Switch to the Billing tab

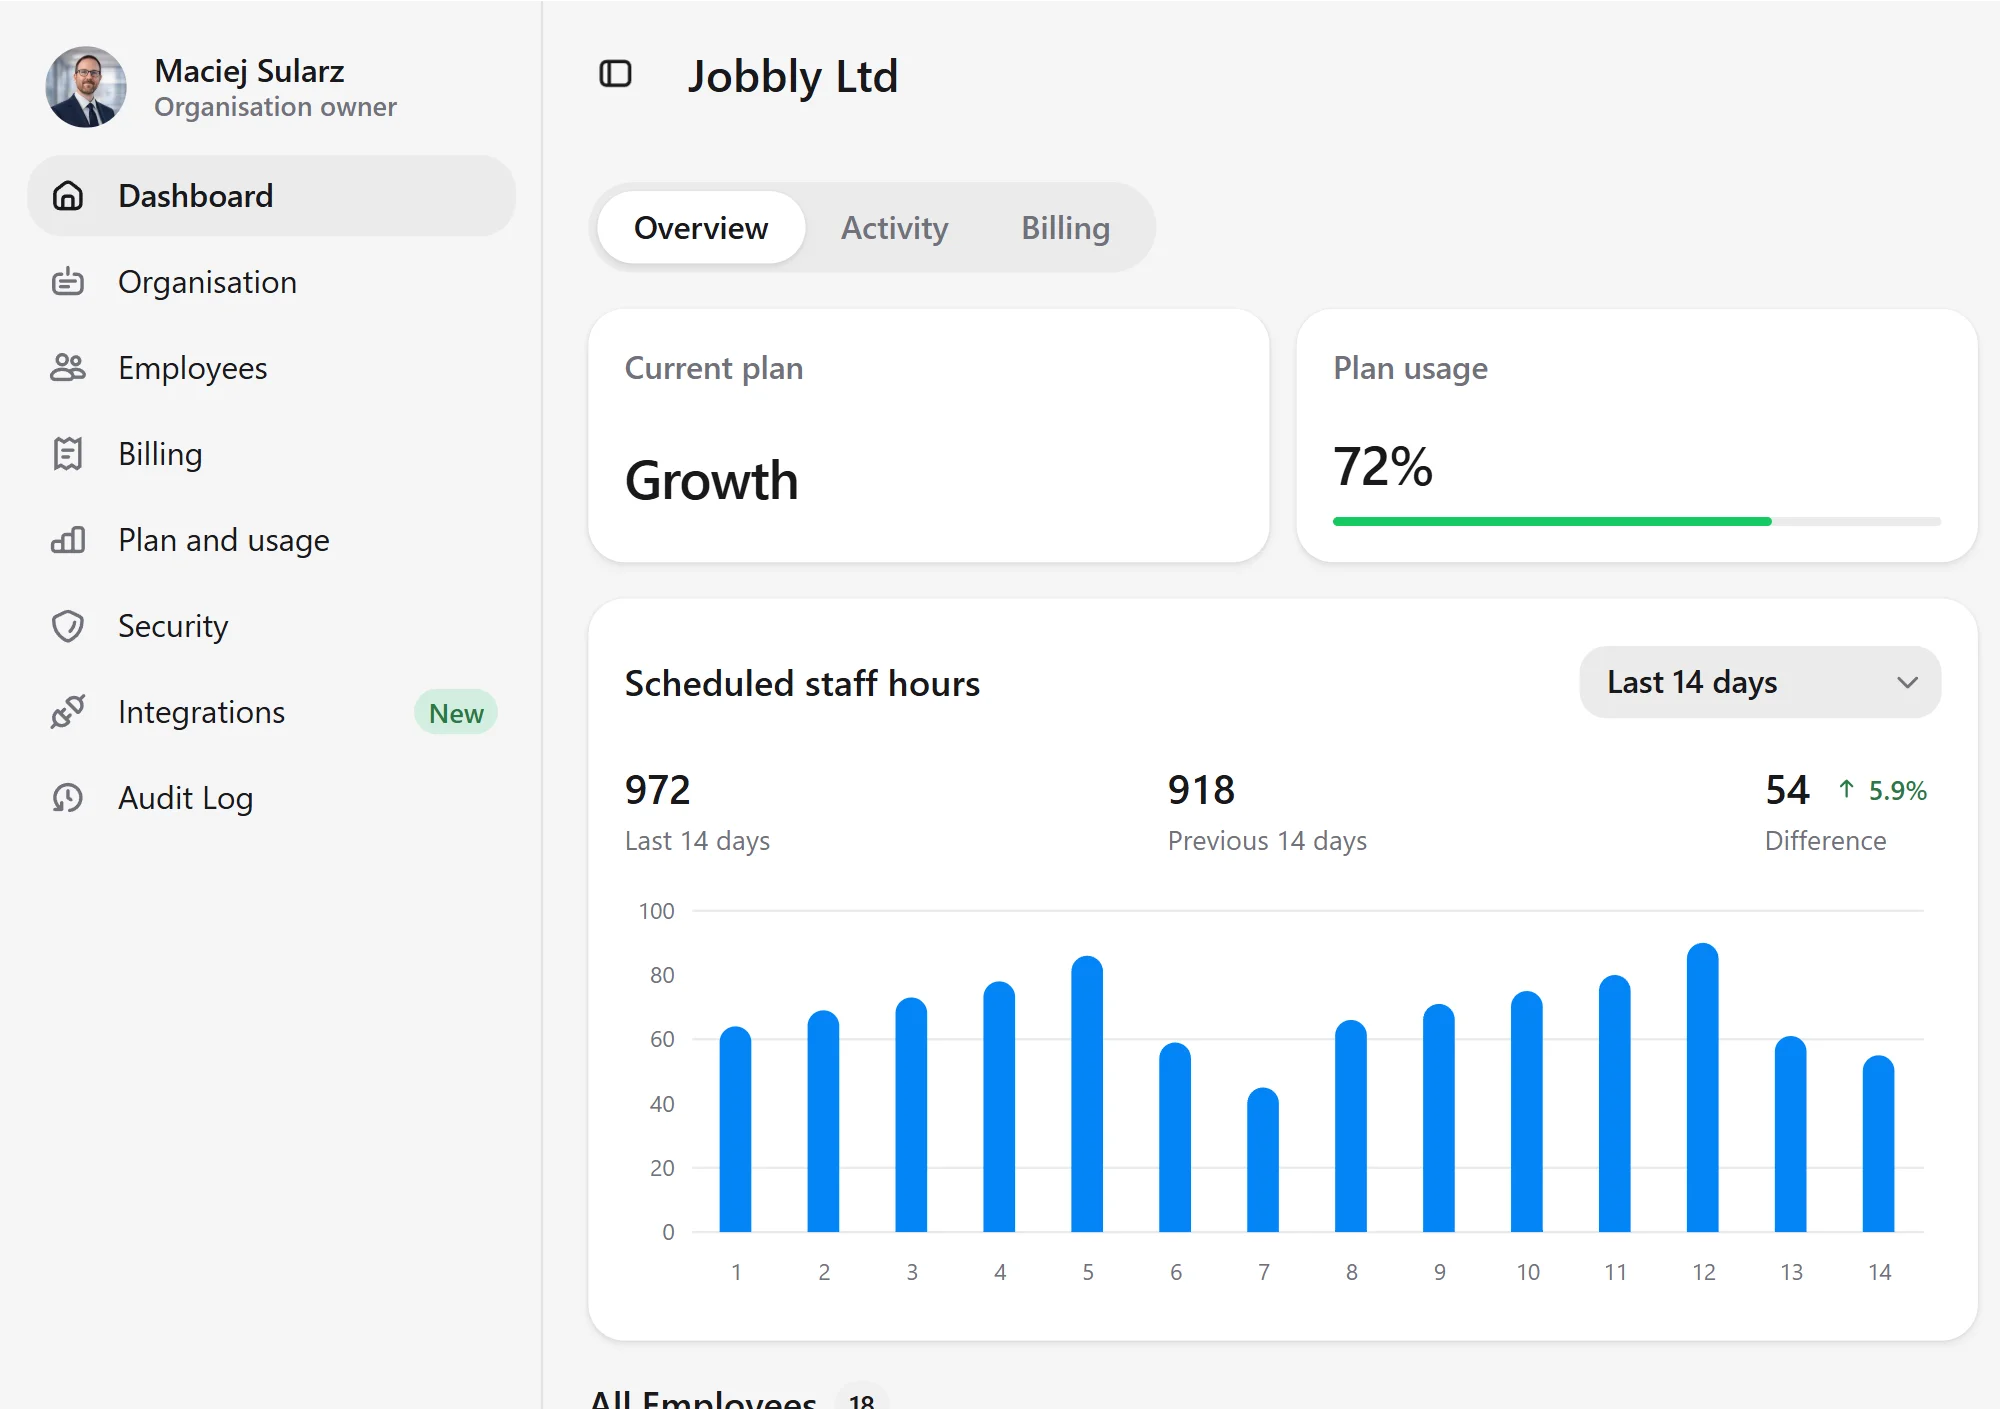click(1065, 228)
